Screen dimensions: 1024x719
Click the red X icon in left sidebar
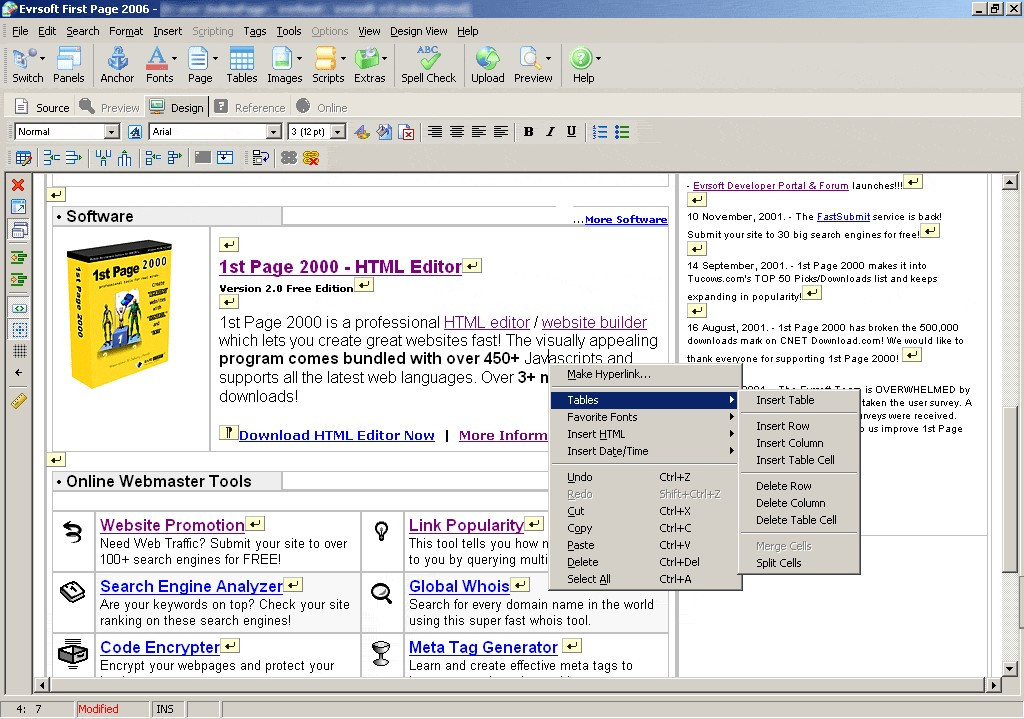tap(18, 185)
